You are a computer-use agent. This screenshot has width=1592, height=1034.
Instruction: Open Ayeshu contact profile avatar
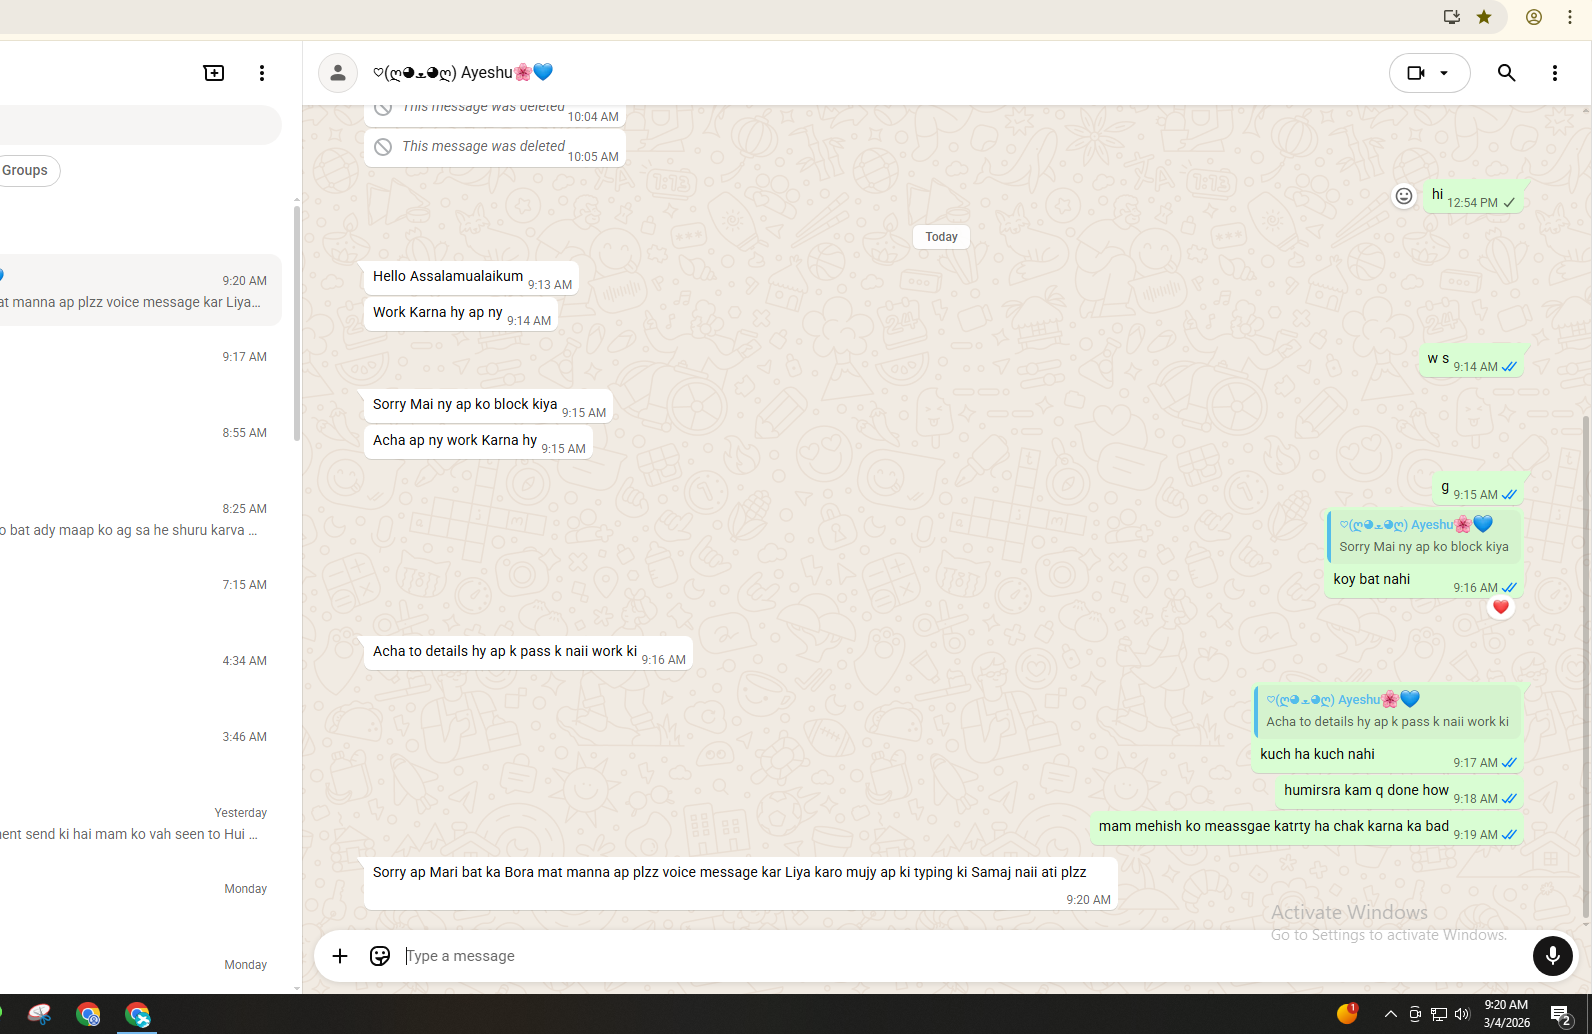pyautogui.click(x=338, y=73)
